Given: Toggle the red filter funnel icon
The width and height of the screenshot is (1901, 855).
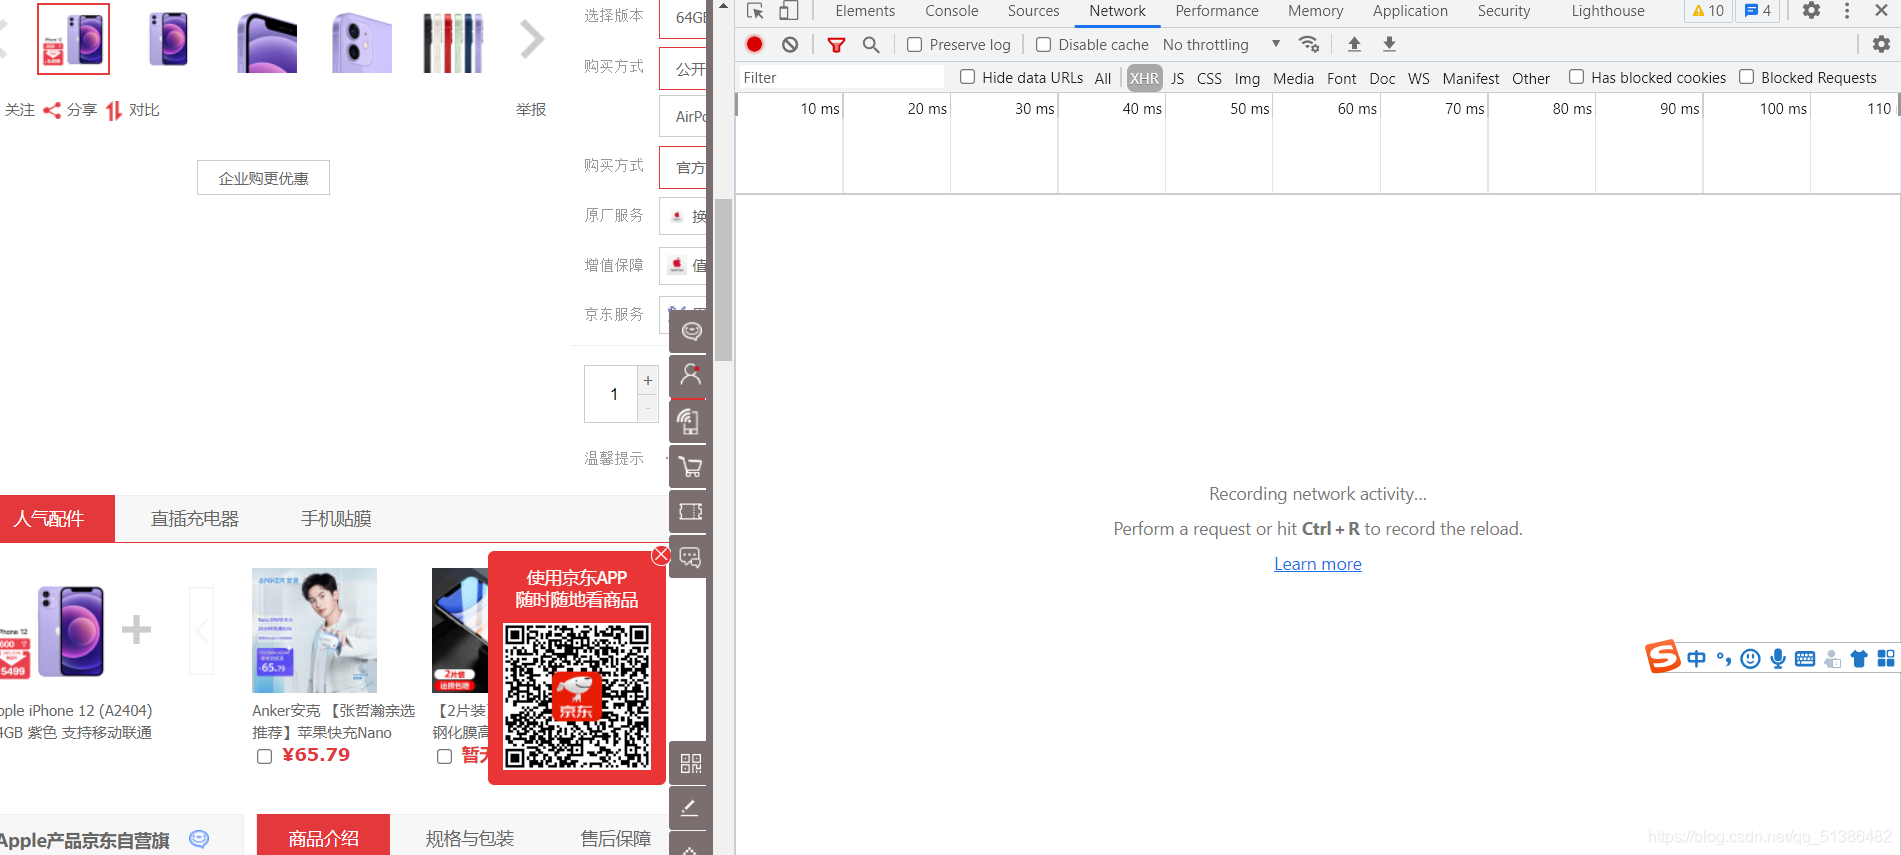Looking at the screenshot, I should point(837,44).
